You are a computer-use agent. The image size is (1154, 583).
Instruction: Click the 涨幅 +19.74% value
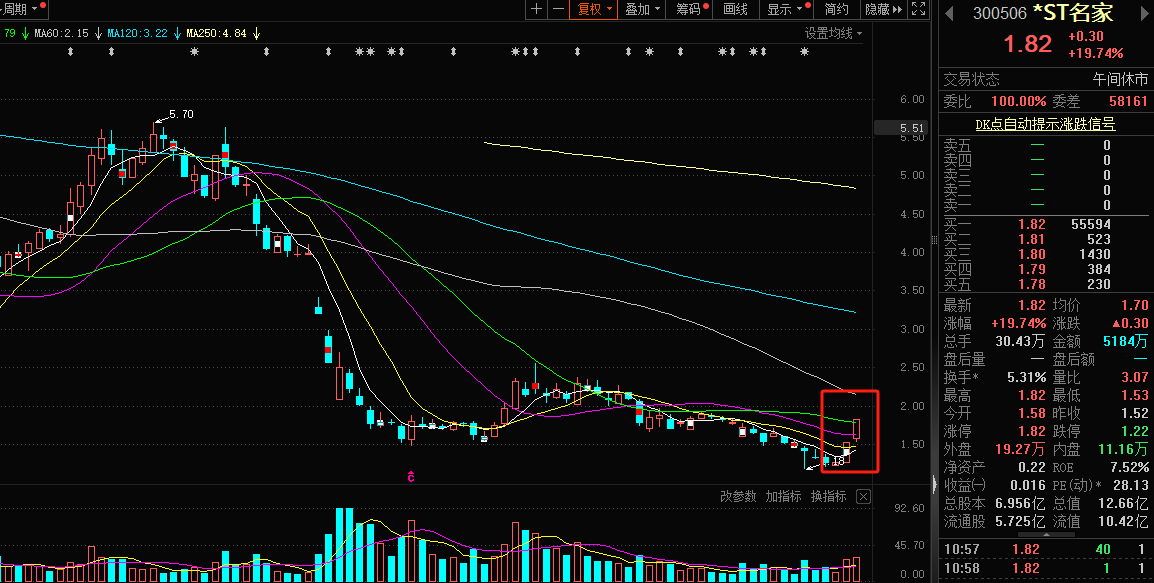coord(1019,323)
